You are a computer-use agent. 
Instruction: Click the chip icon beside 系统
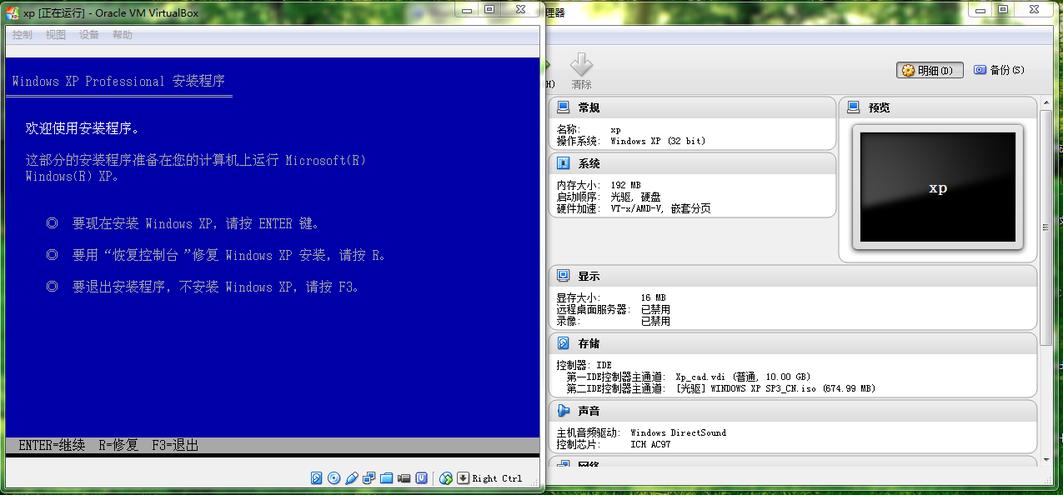[563, 163]
